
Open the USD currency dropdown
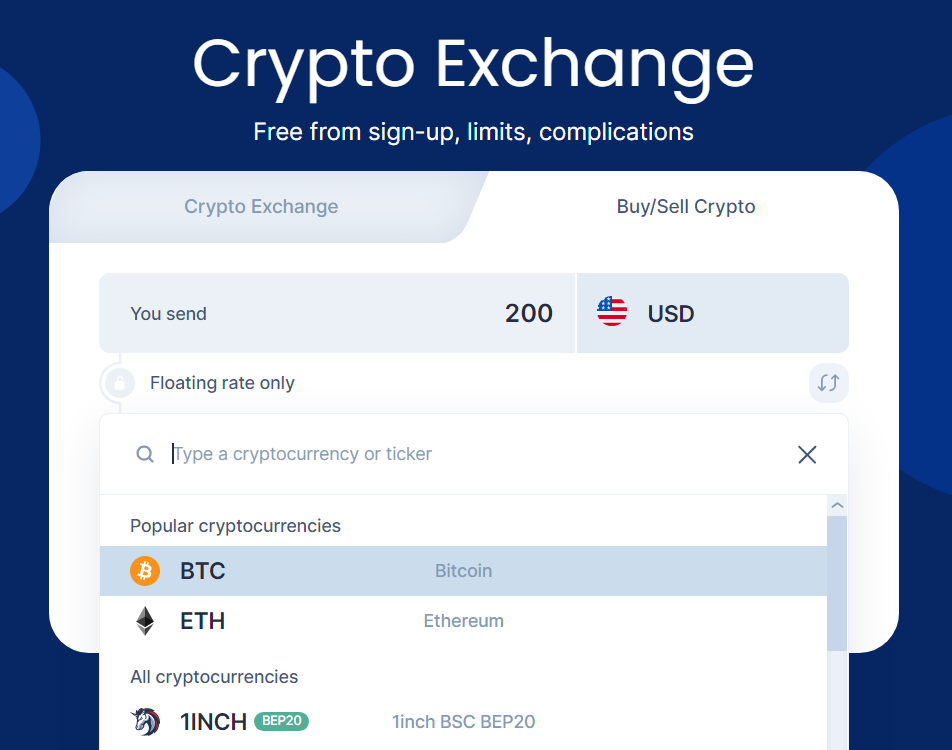712,313
